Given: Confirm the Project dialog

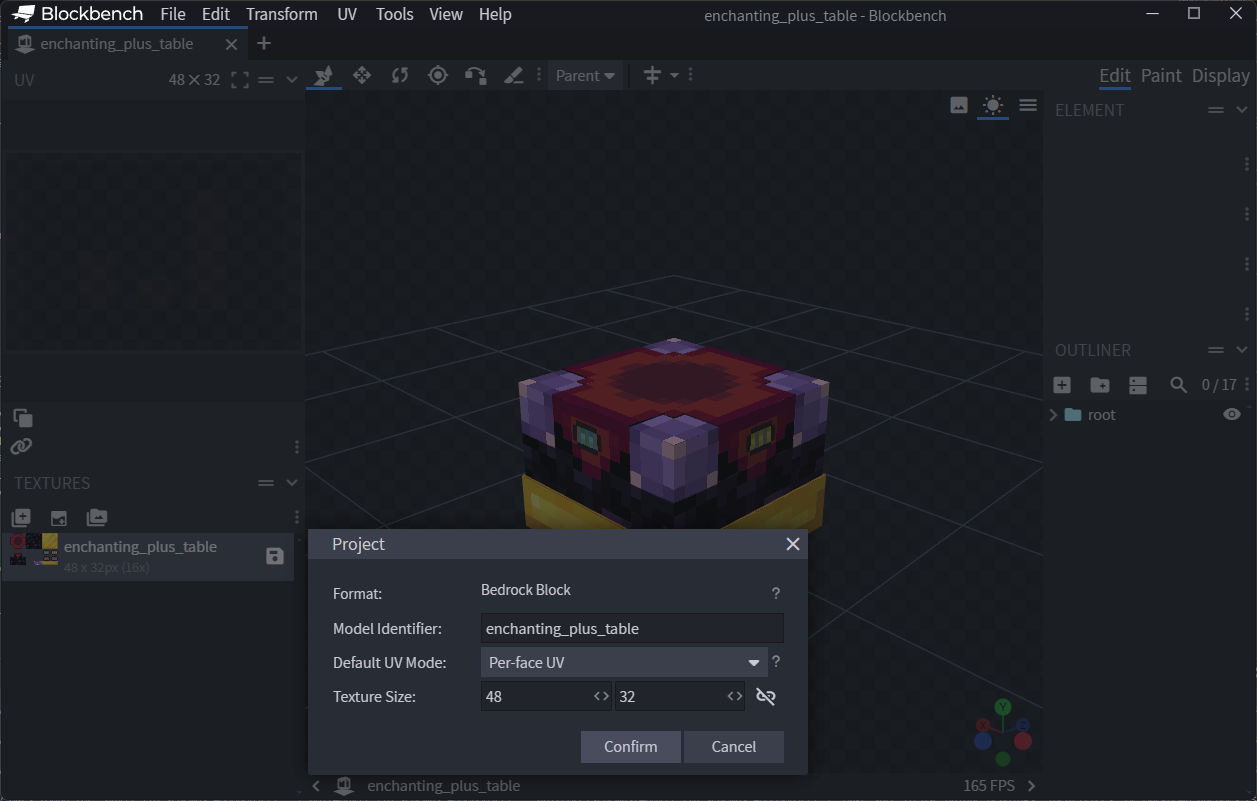Looking at the screenshot, I should click(x=630, y=747).
